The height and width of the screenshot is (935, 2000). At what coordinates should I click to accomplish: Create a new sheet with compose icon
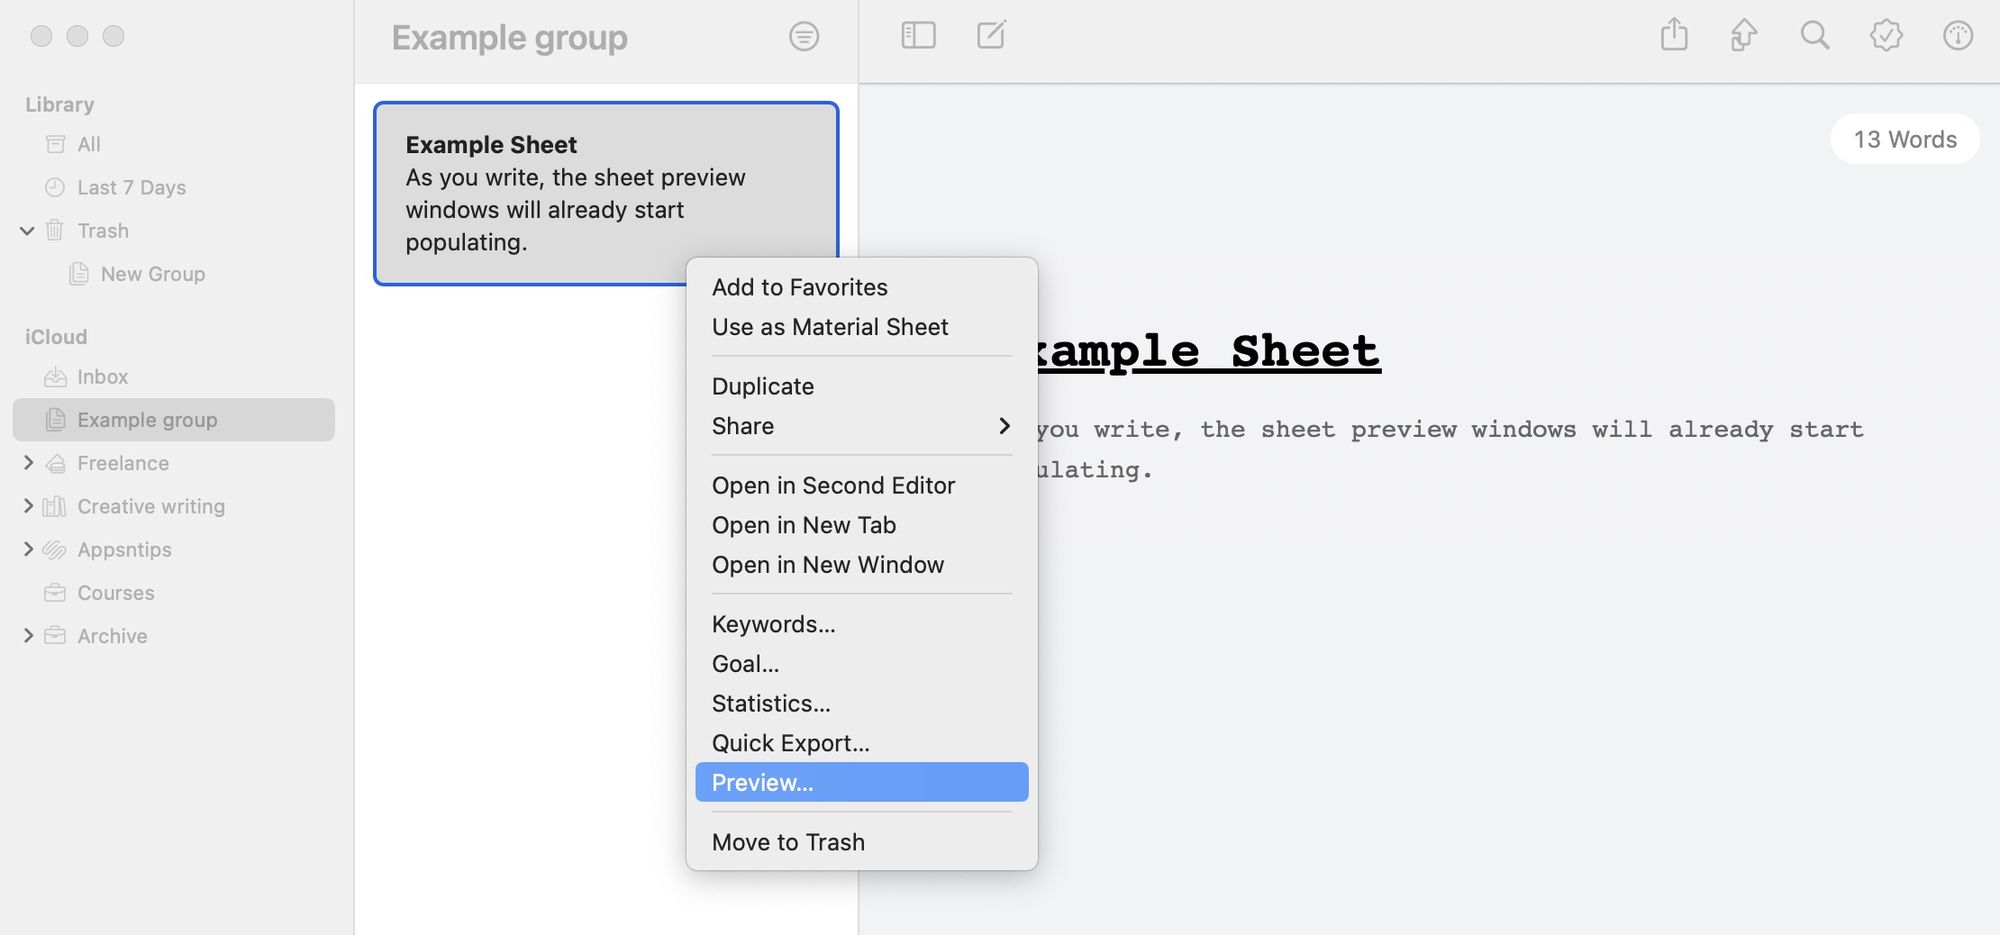[x=991, y=36]
